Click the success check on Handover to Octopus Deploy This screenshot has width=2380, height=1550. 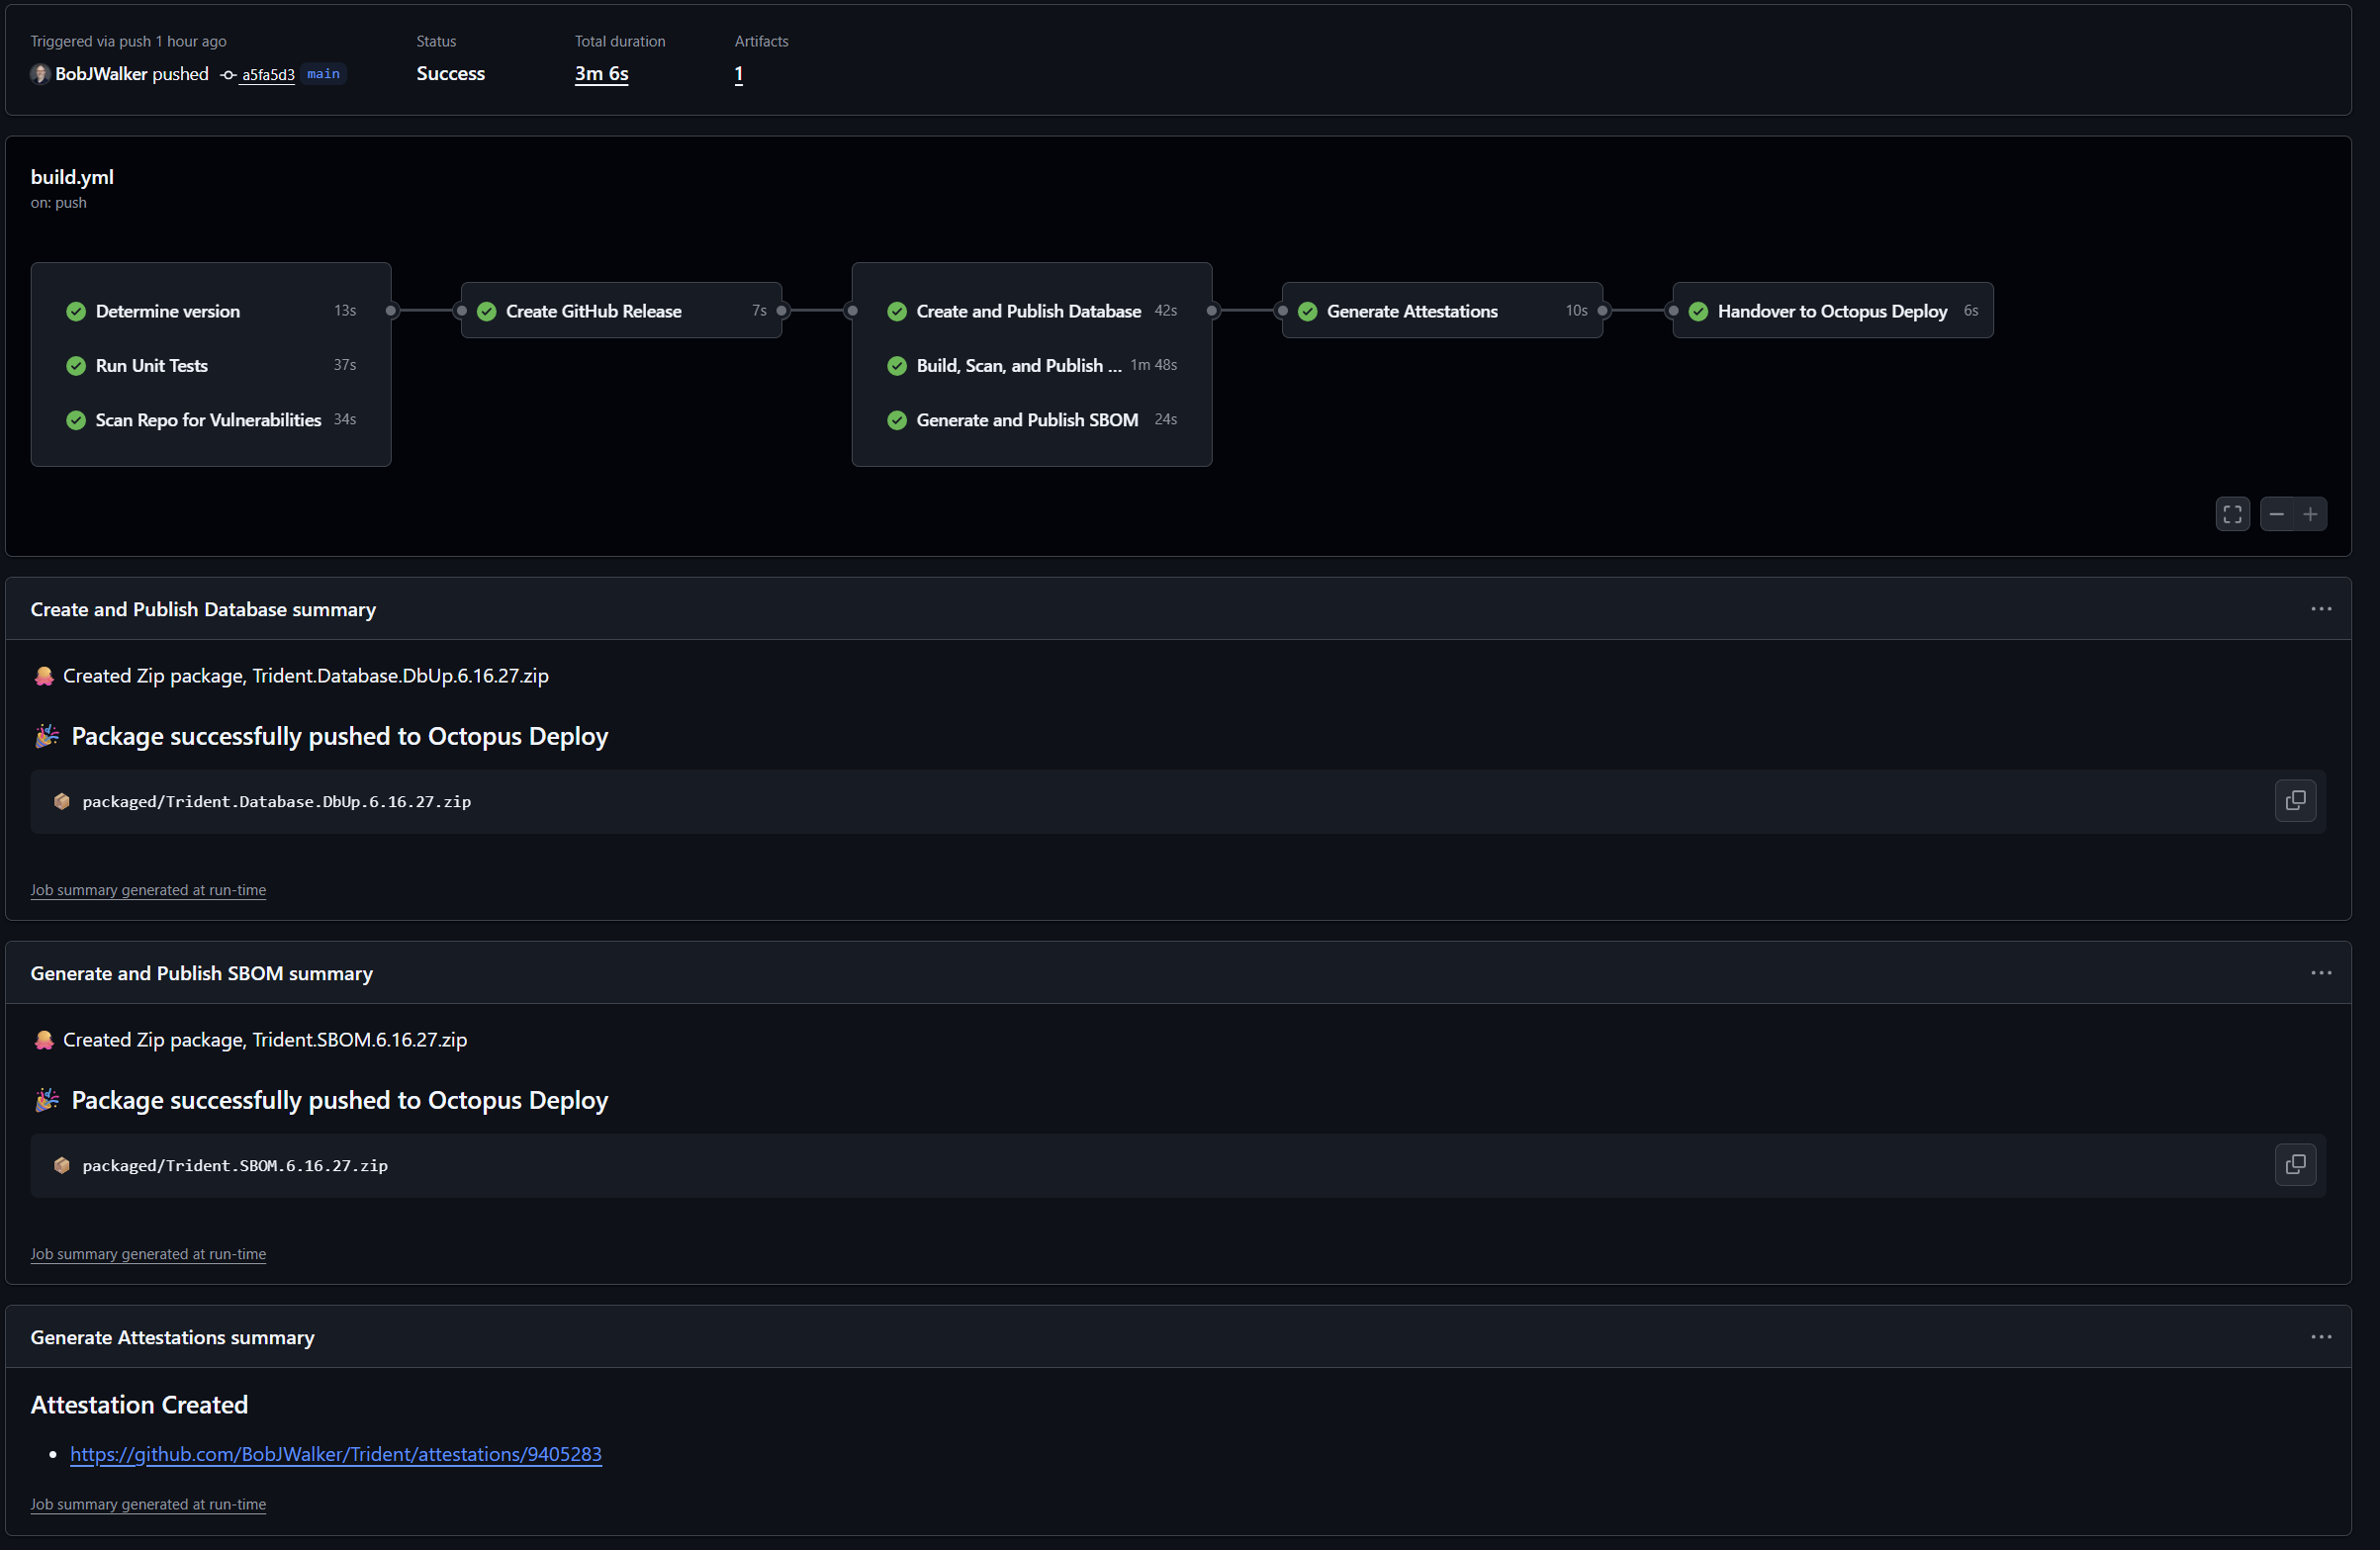click(x=1698, y=311)
